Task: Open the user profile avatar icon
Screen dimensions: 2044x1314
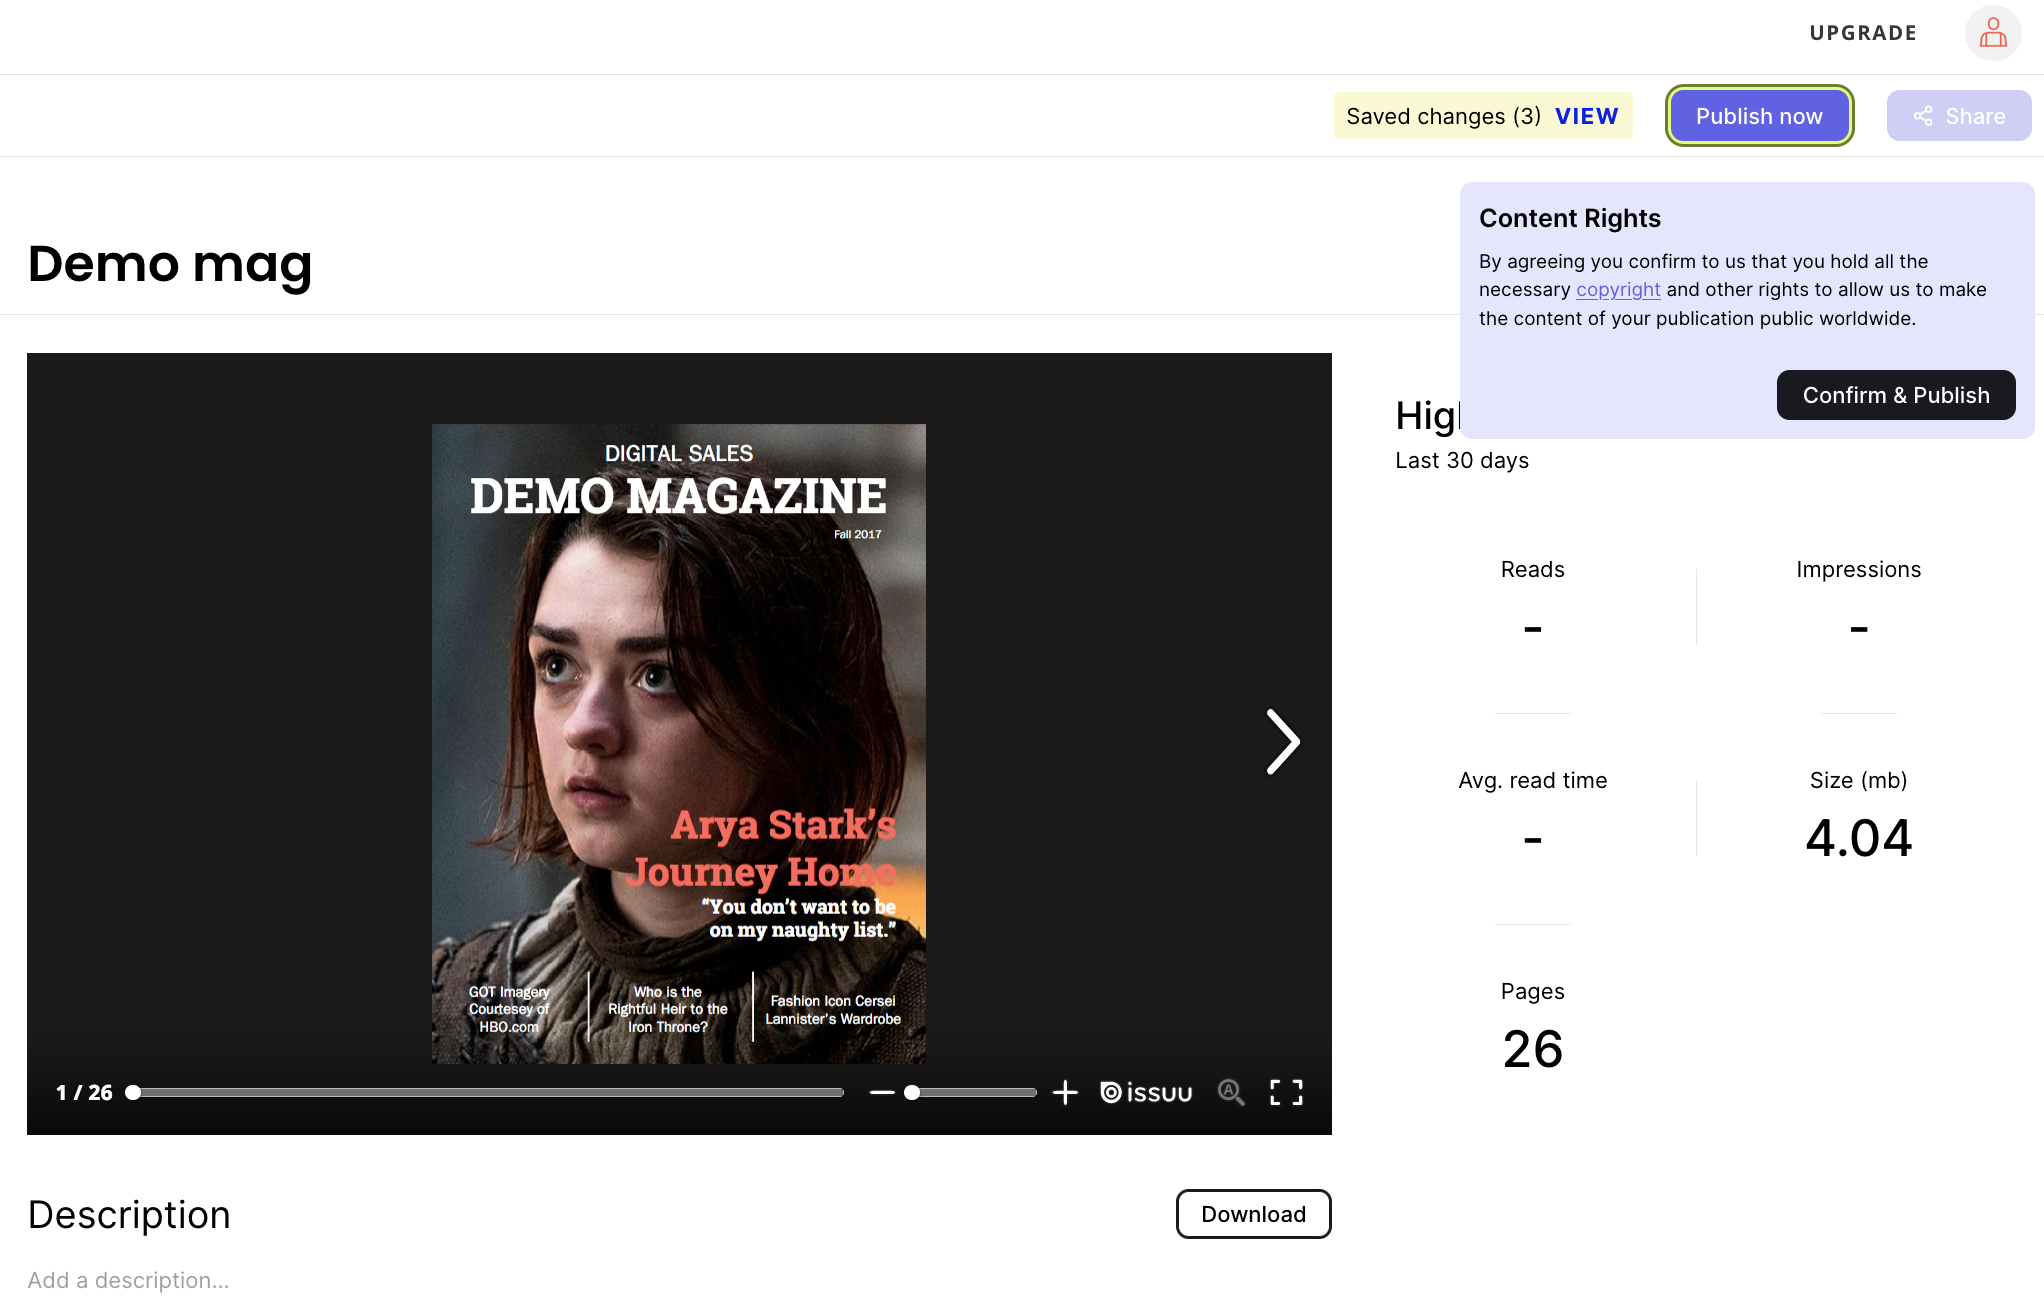Action: pos(1992,33)
